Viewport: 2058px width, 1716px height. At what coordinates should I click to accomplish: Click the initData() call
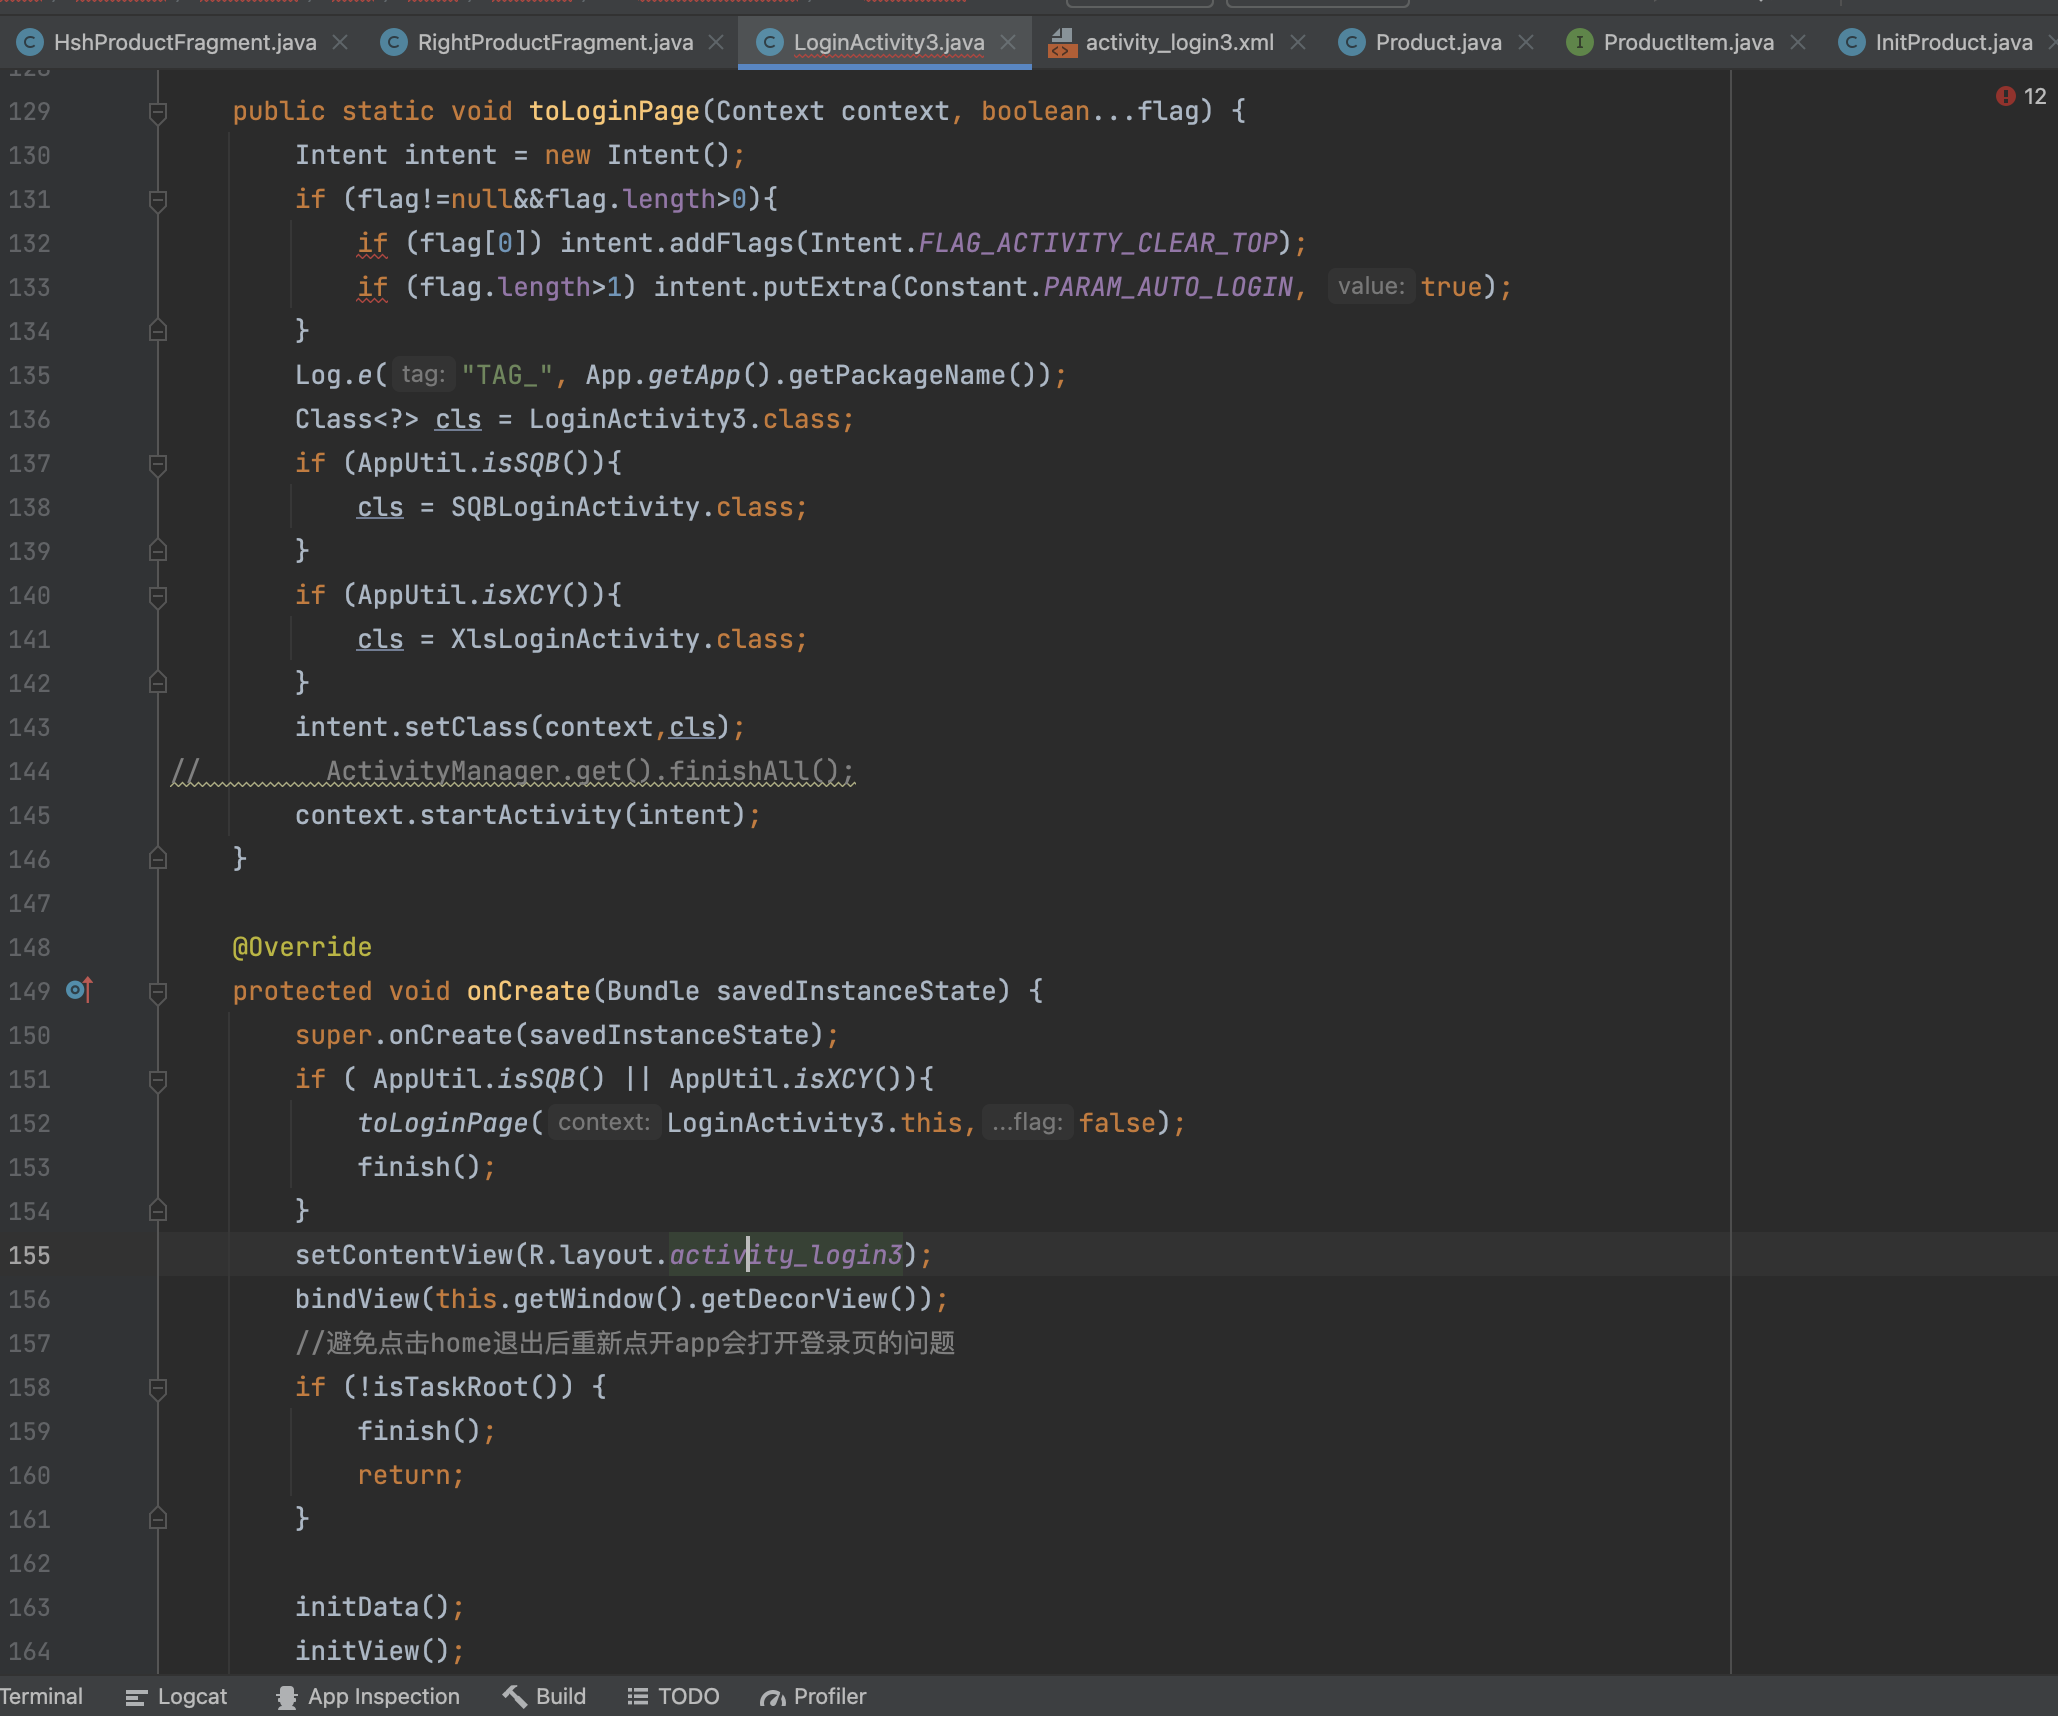379,1607
